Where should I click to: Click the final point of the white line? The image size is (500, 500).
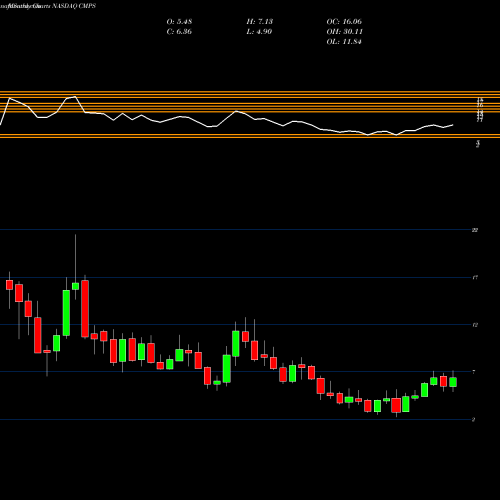(453, 125)
